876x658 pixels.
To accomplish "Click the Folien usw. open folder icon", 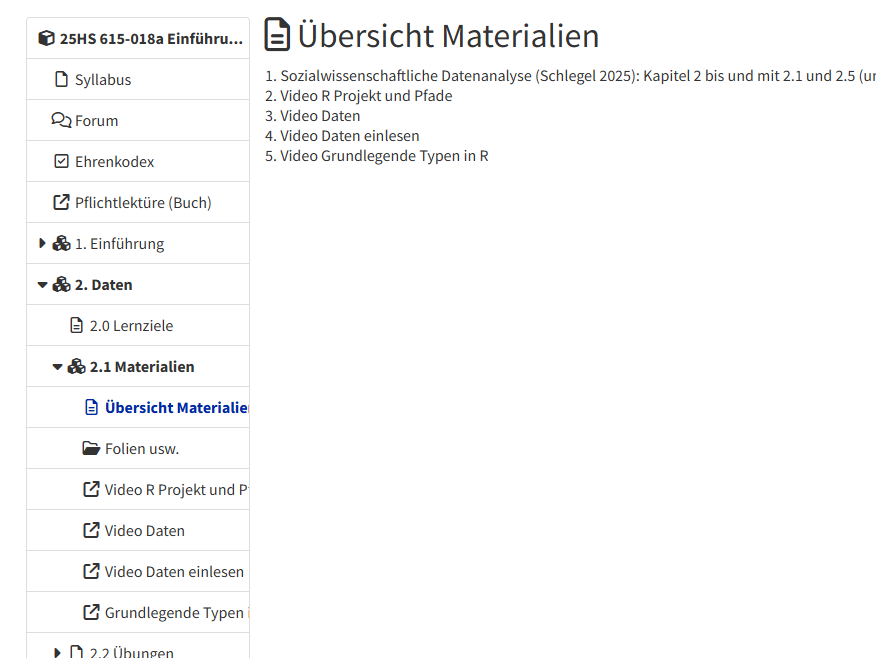I will click(x=91, y=449).
